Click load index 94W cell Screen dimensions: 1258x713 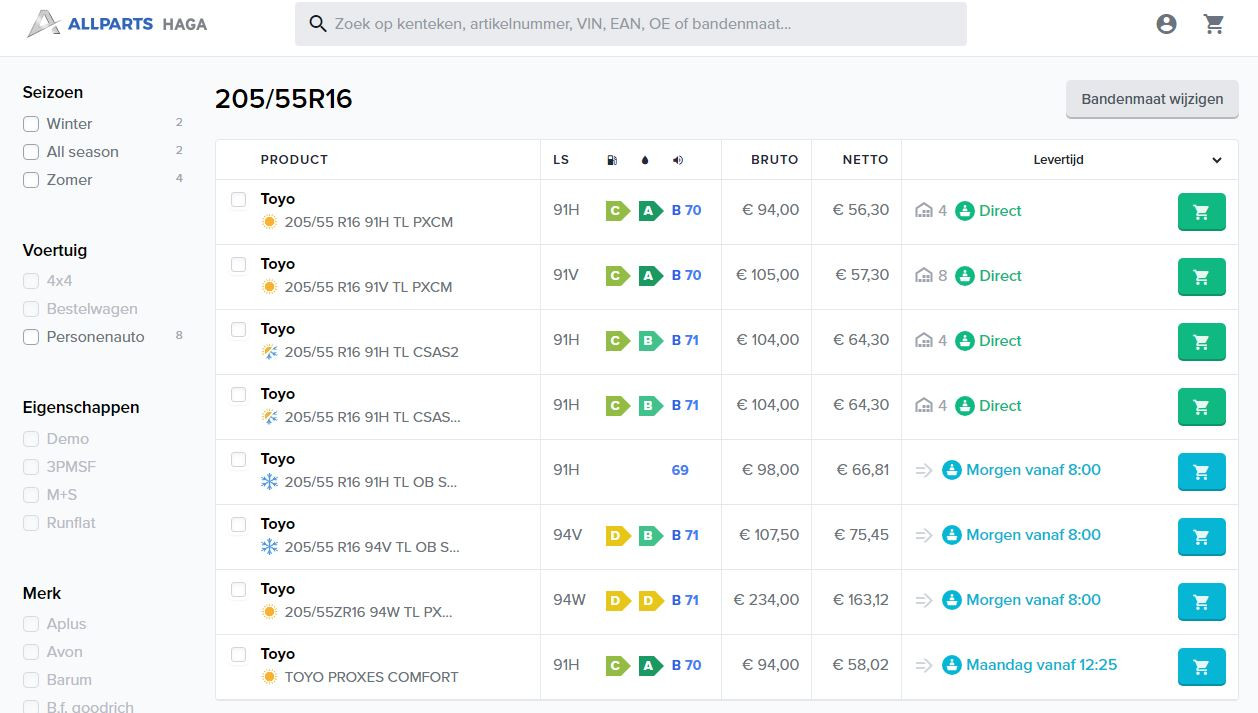(569, 600)
